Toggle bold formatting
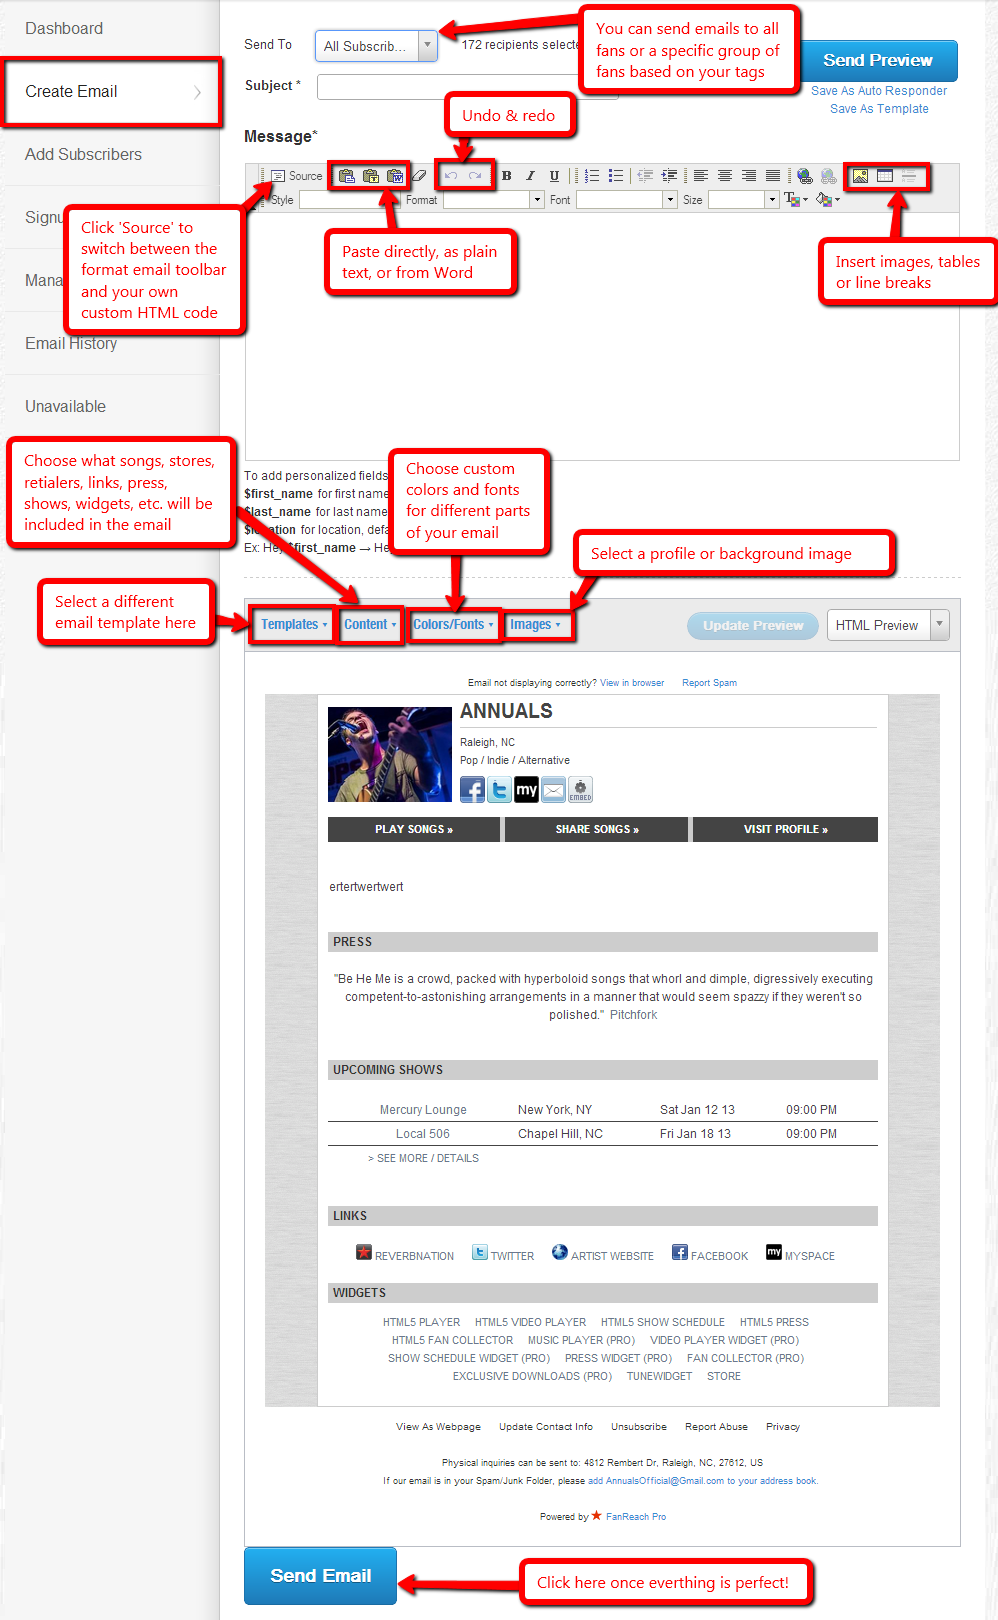This screenshot has width=998, height=1620. [507, 176]
